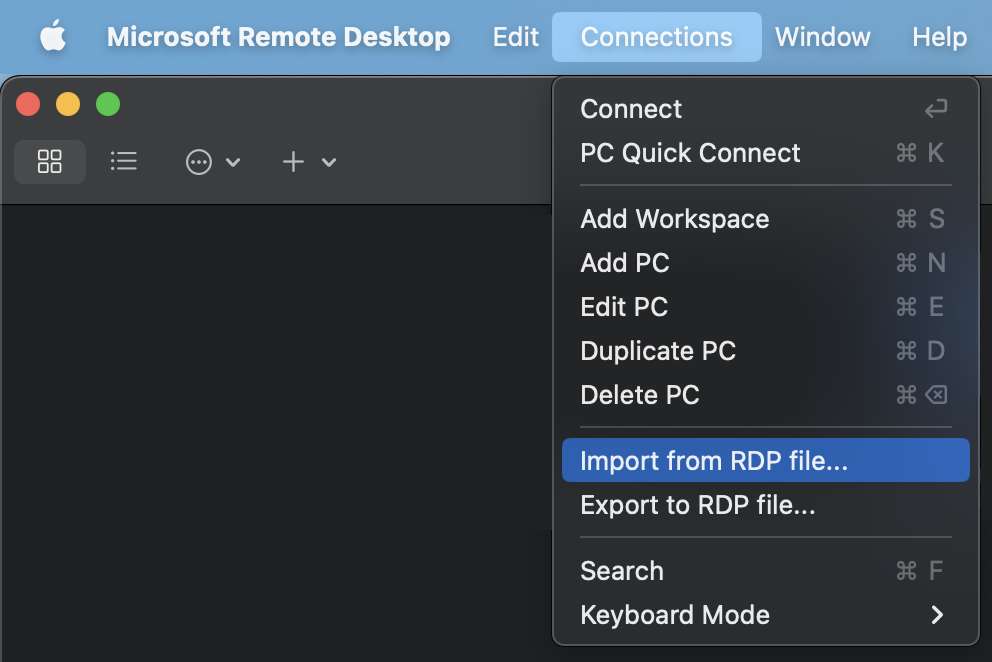Expand the Keyboard Mode submenu arrow
The image size is (992, 662).
(x=937, y=615)
